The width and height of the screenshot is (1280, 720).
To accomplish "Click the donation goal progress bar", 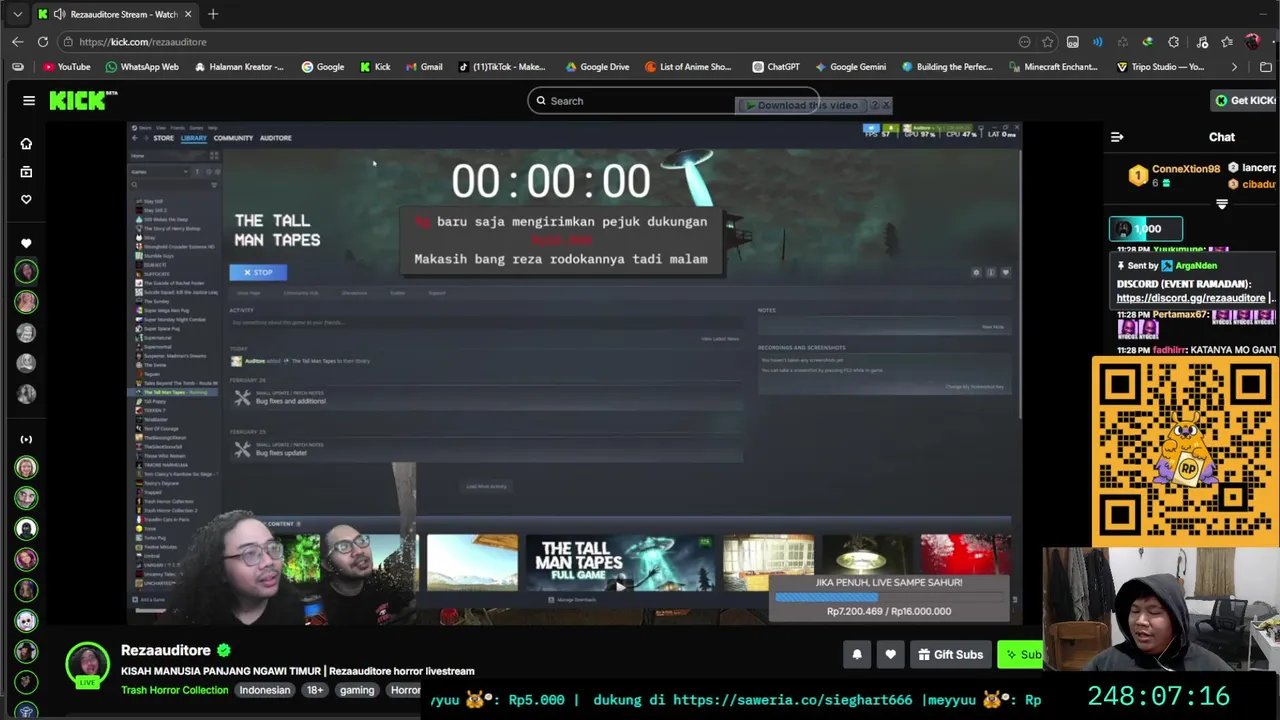I will (889, 597).
